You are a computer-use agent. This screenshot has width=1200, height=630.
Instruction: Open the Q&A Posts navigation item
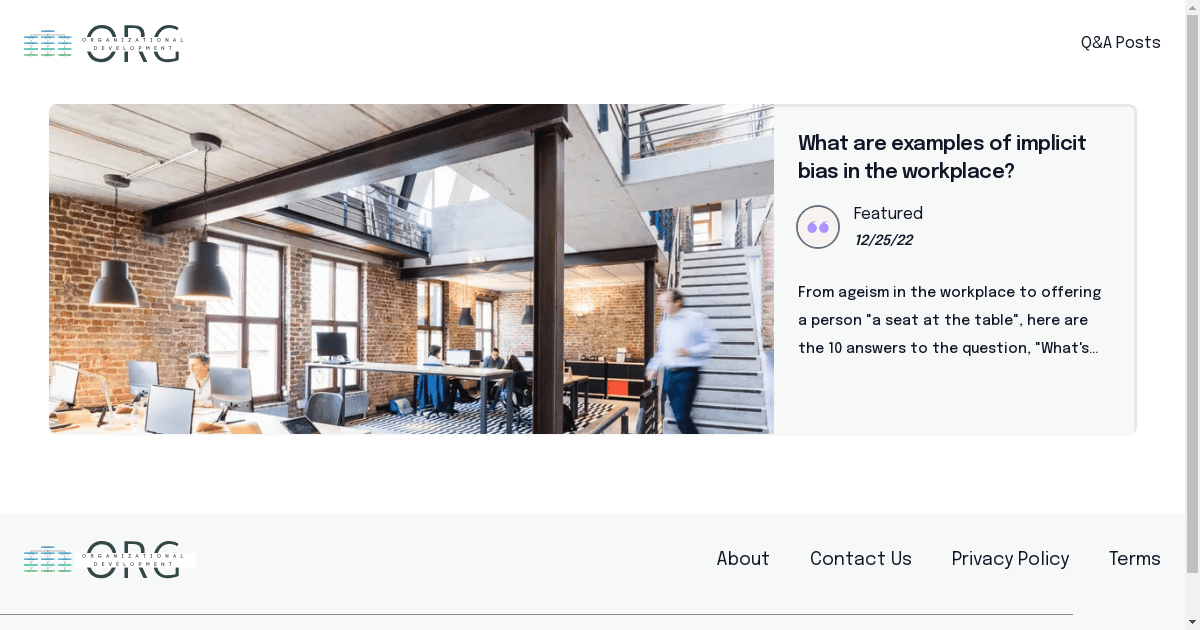[x=1120, y=43]
